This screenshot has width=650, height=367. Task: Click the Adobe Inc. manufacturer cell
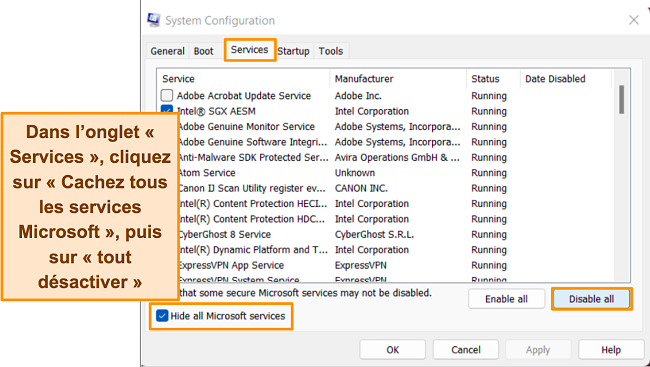358,95
